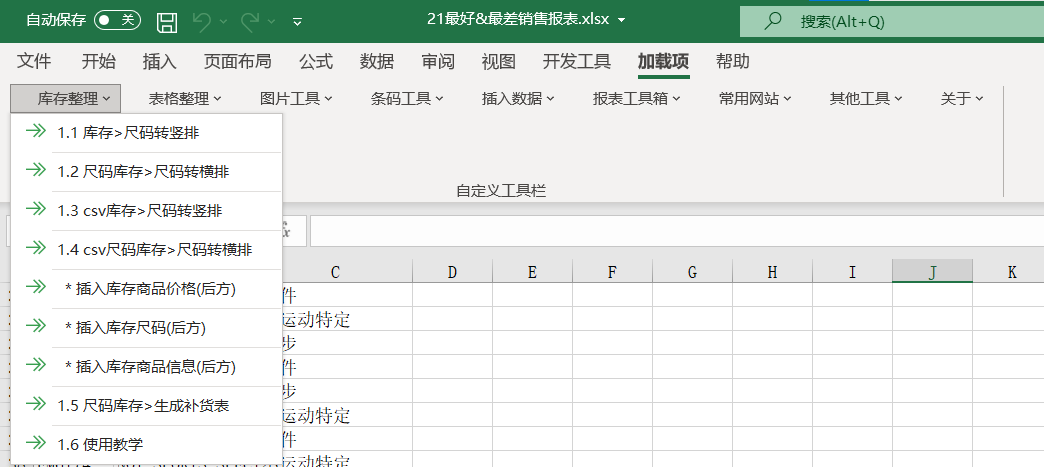
Task: Select column D header
Action: click(x=452, y=271)
